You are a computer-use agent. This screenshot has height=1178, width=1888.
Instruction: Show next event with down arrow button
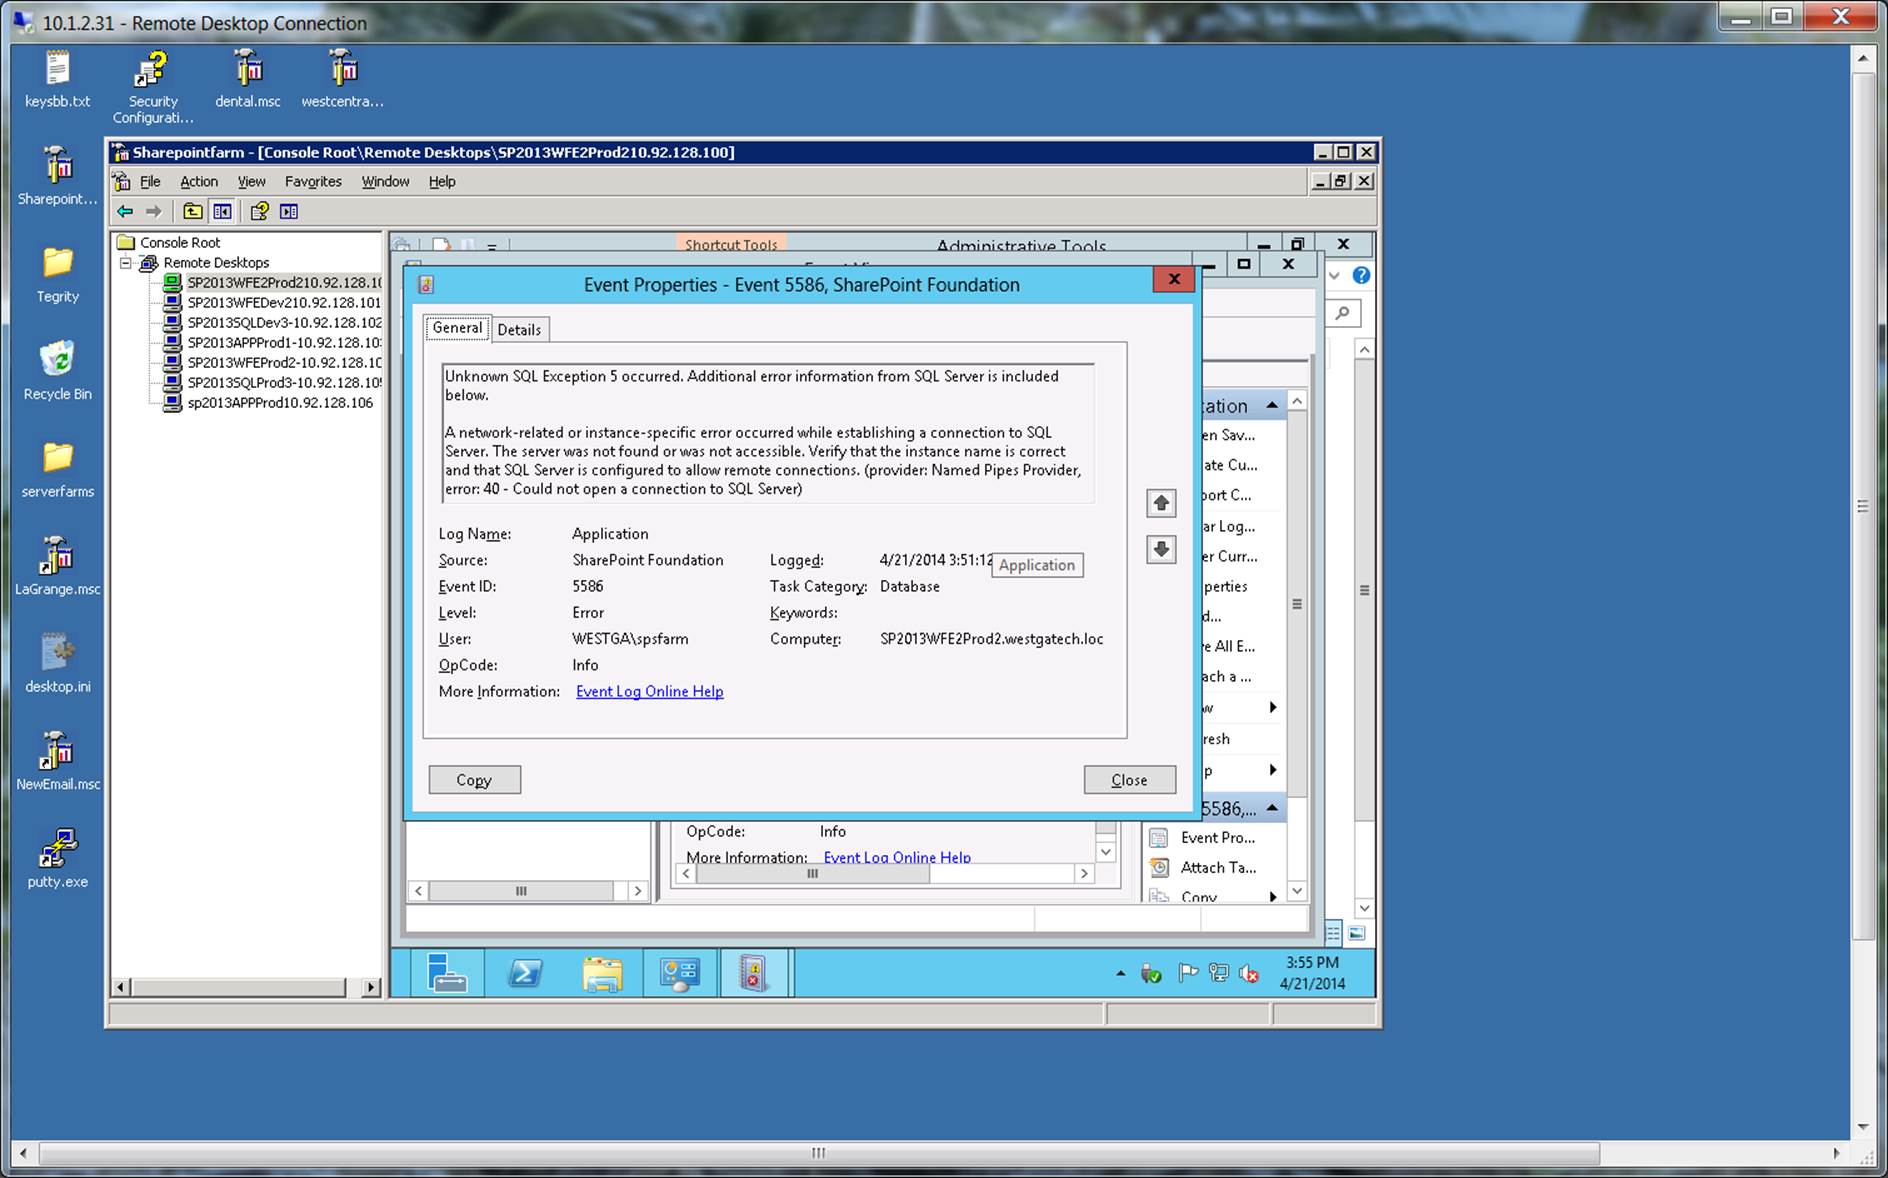(x=1160, y=549)
